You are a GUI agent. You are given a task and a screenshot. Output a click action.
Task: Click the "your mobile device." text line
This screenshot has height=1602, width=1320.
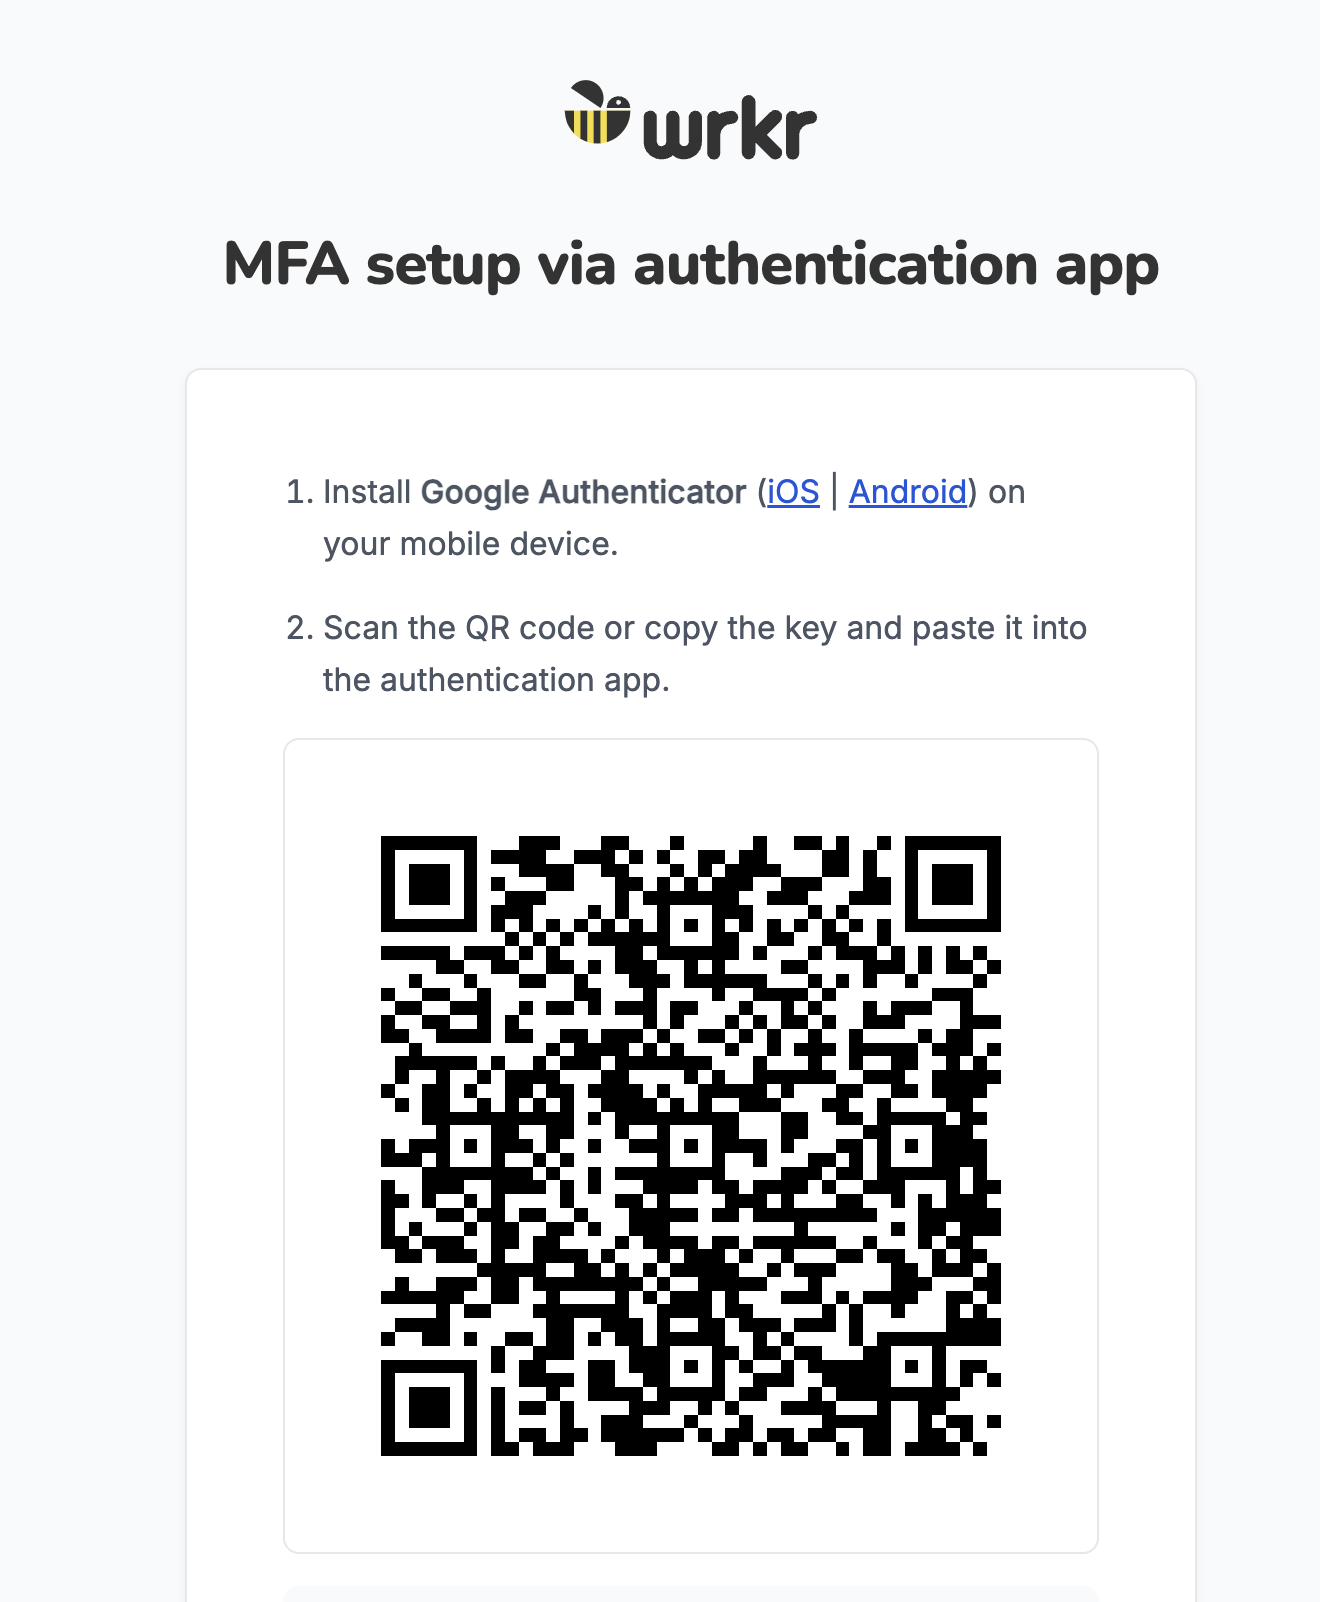(471, 544)
